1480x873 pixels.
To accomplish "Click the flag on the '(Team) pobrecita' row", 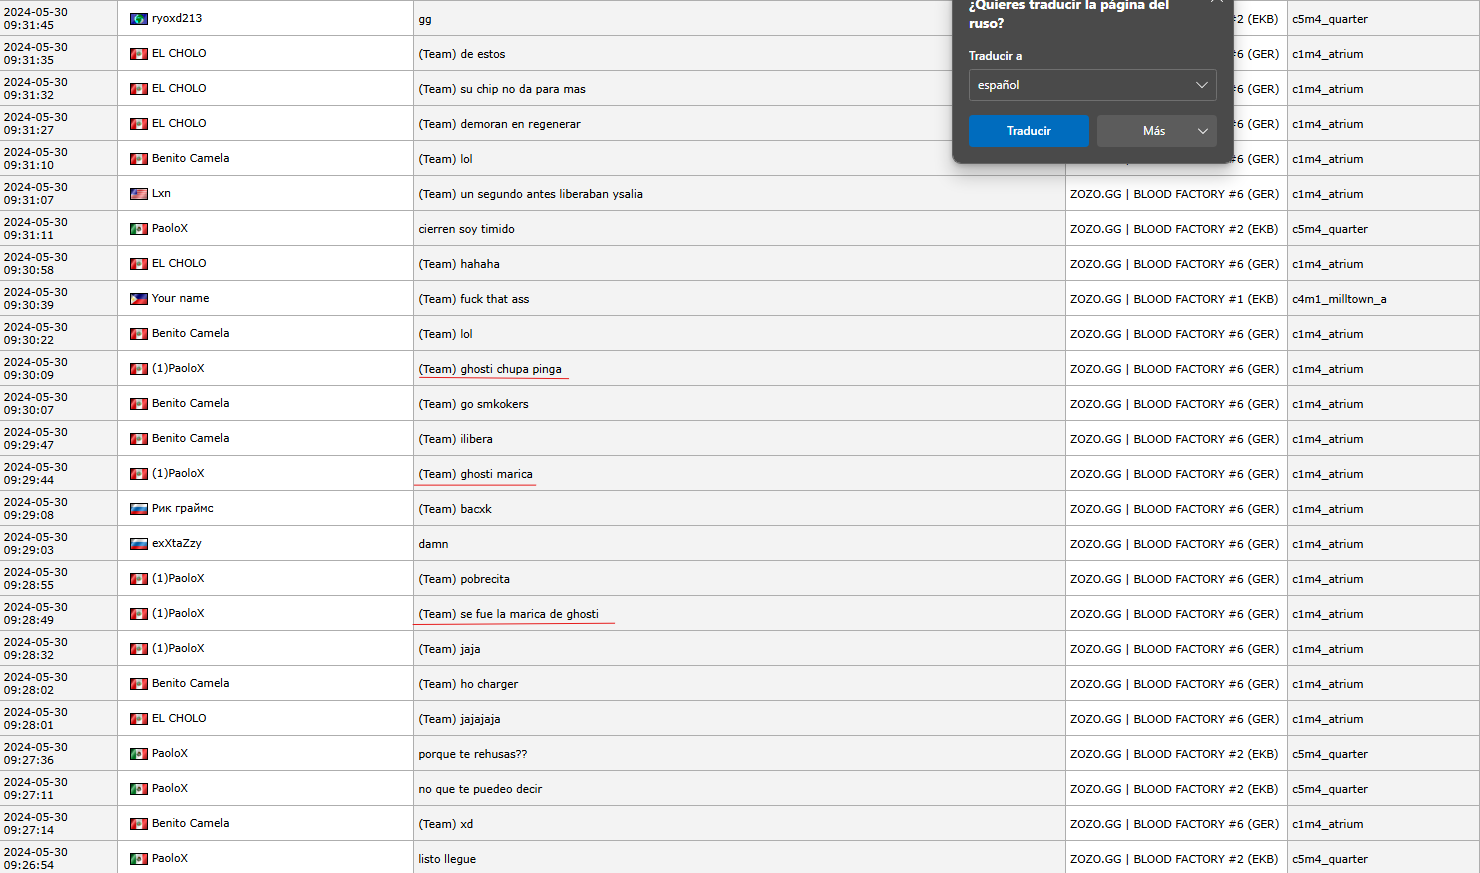I will [x=139, y=579].
